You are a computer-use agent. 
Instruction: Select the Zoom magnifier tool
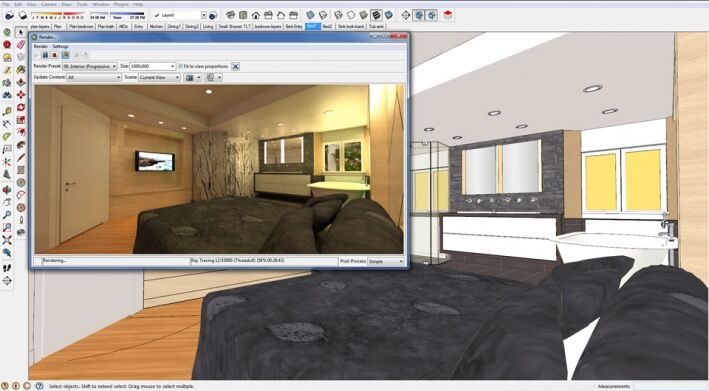click(x=7, y=215)
